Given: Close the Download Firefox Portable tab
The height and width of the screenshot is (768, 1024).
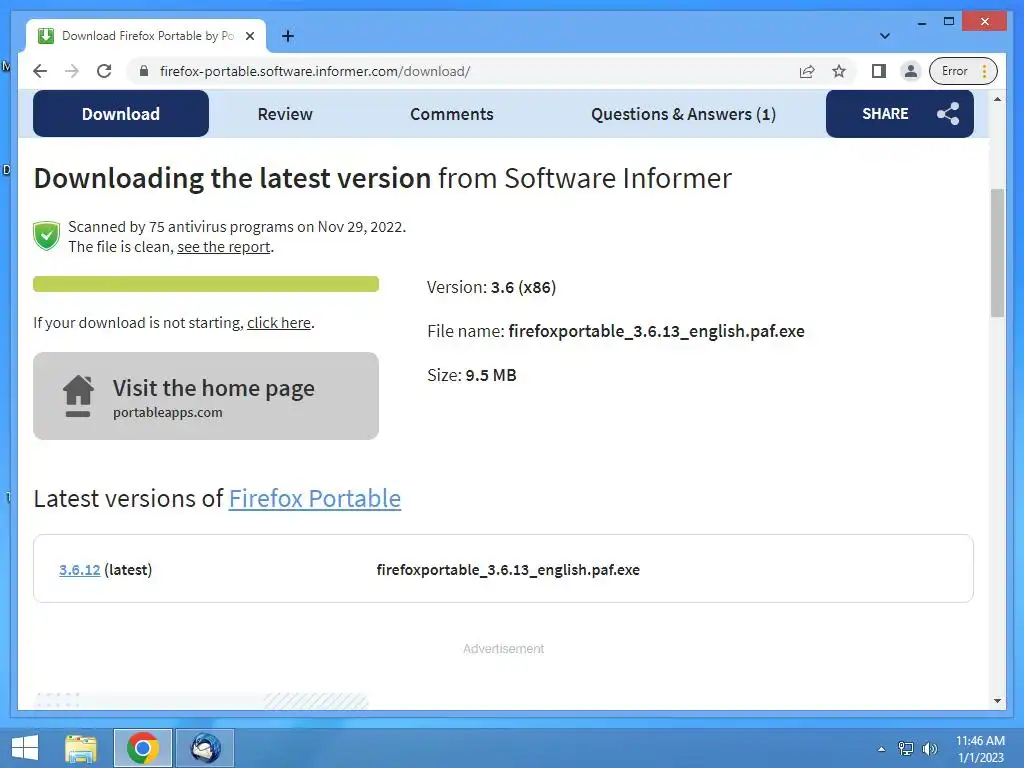Looking at the screenshot, I should (x=249, y=36).
